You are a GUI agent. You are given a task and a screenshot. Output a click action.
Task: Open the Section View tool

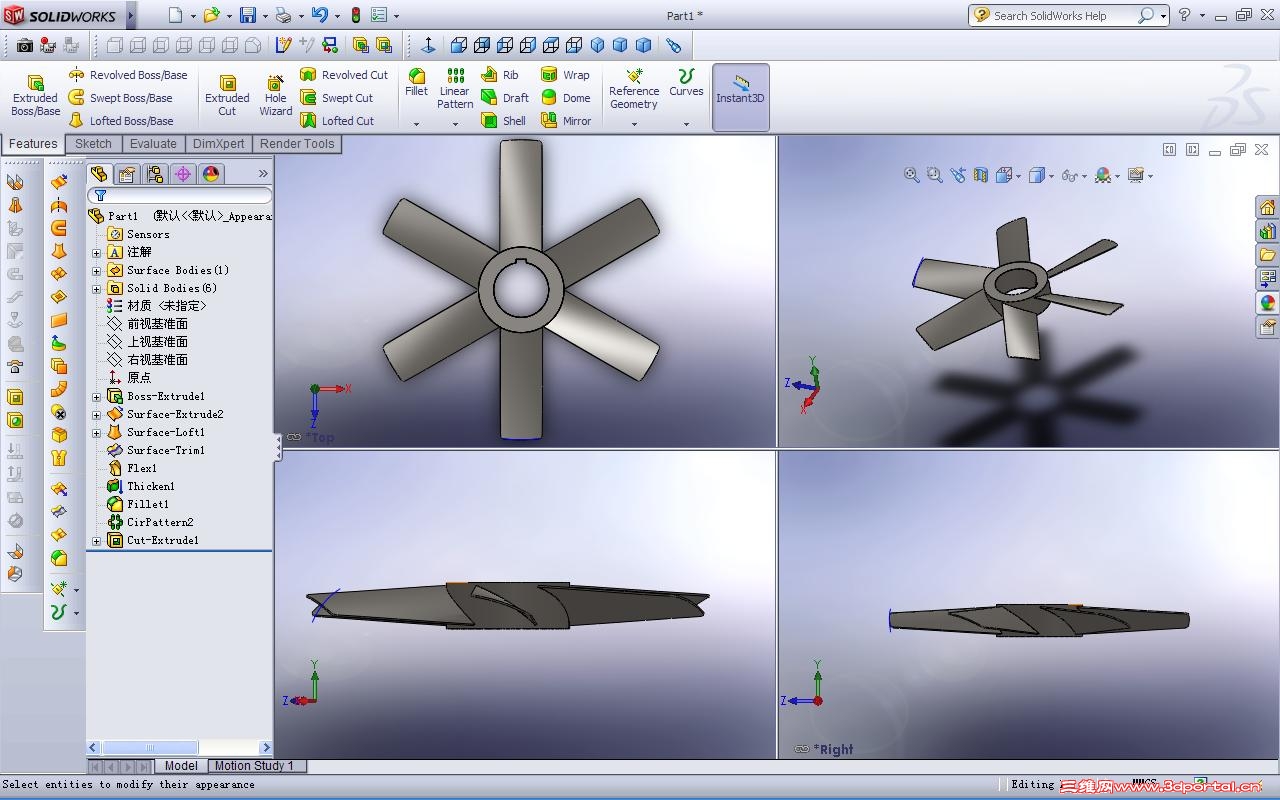pyautogui.click(x=980, y=175)
